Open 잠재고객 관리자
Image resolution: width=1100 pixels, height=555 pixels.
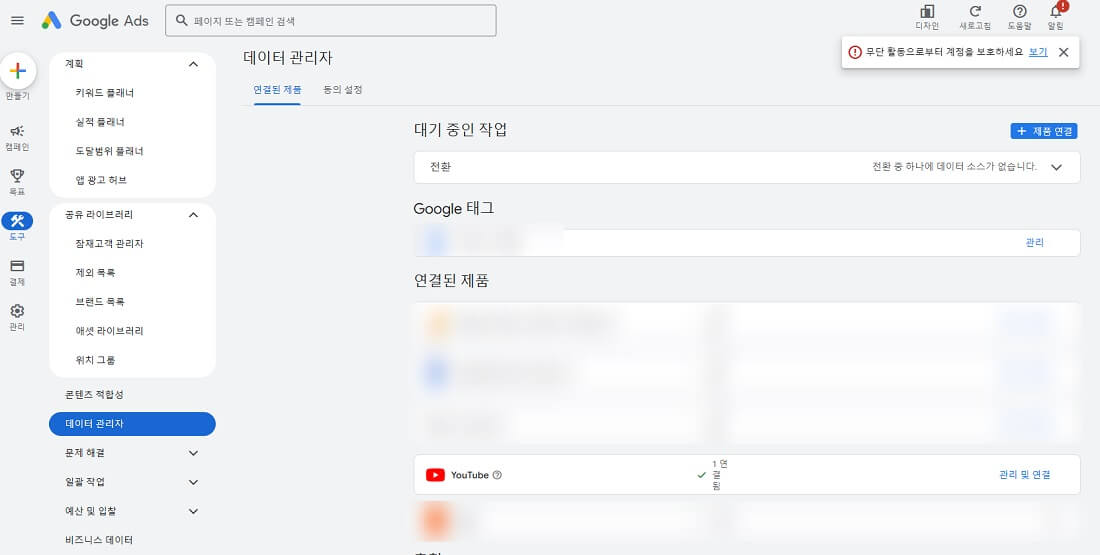[109, 243]
